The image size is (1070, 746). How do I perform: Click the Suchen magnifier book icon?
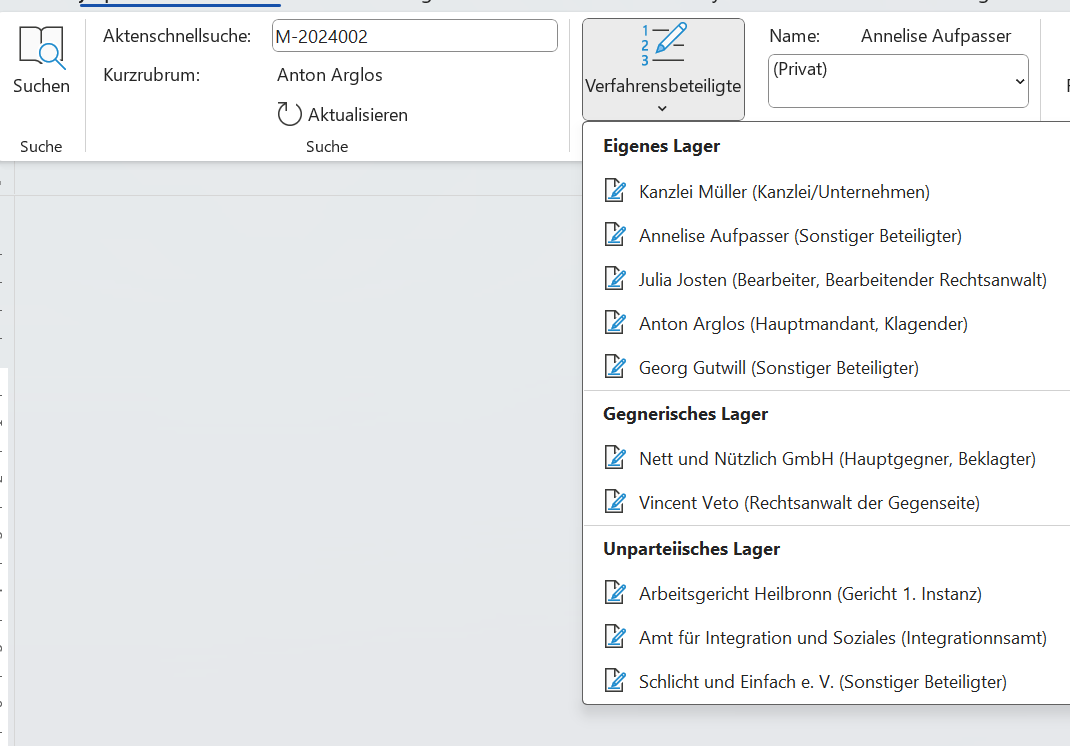coord(41,48)
